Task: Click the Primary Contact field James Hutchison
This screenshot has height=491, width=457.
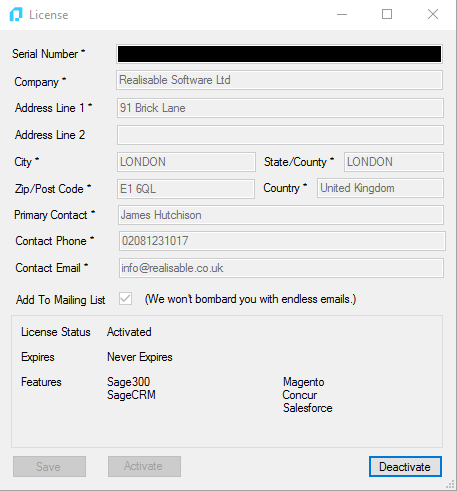Action: [x=281, y=215]
